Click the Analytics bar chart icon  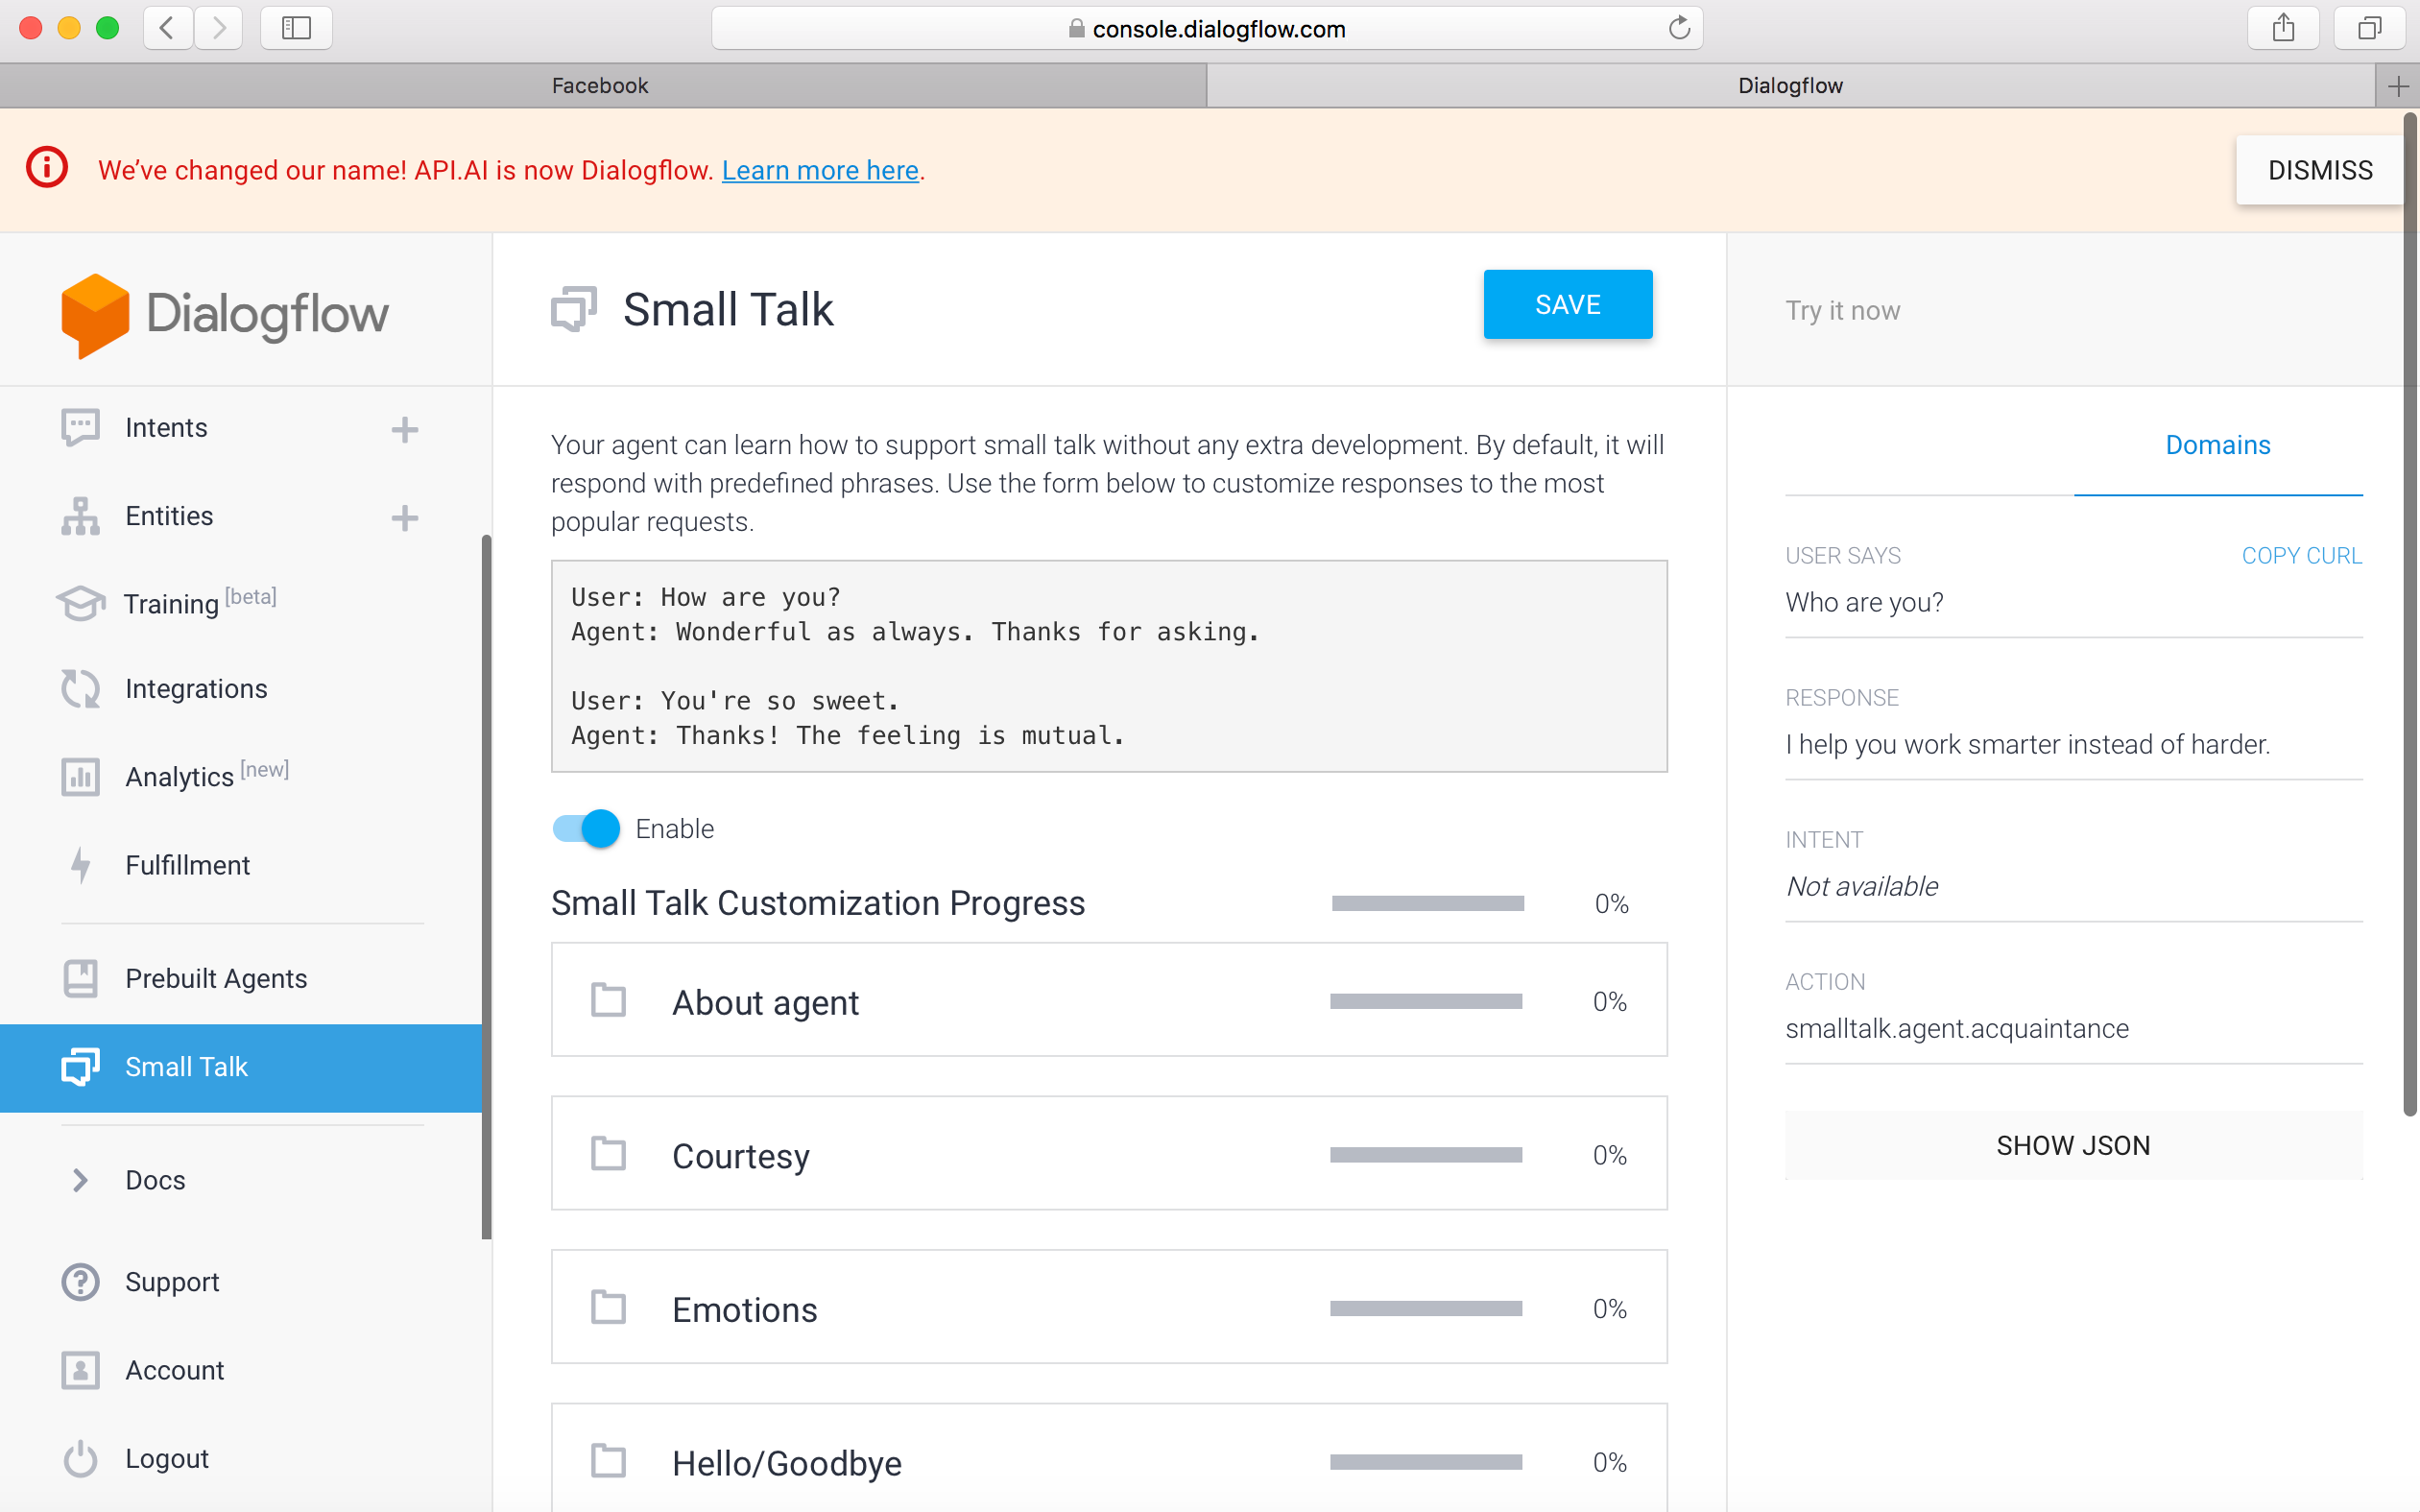tap(80, 777)
